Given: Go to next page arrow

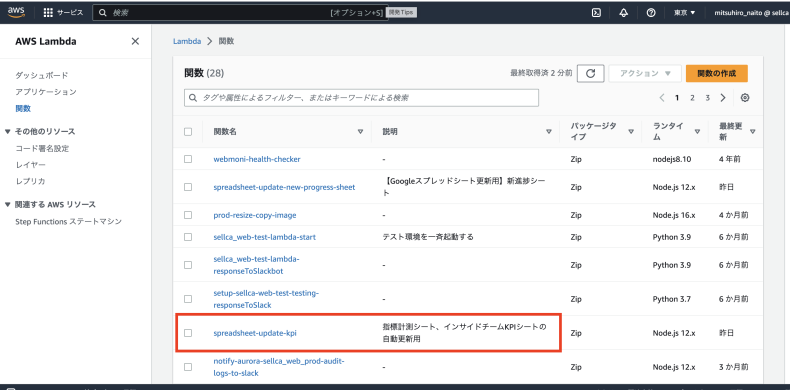Looking at the screenshot, I should click(723, 98).
